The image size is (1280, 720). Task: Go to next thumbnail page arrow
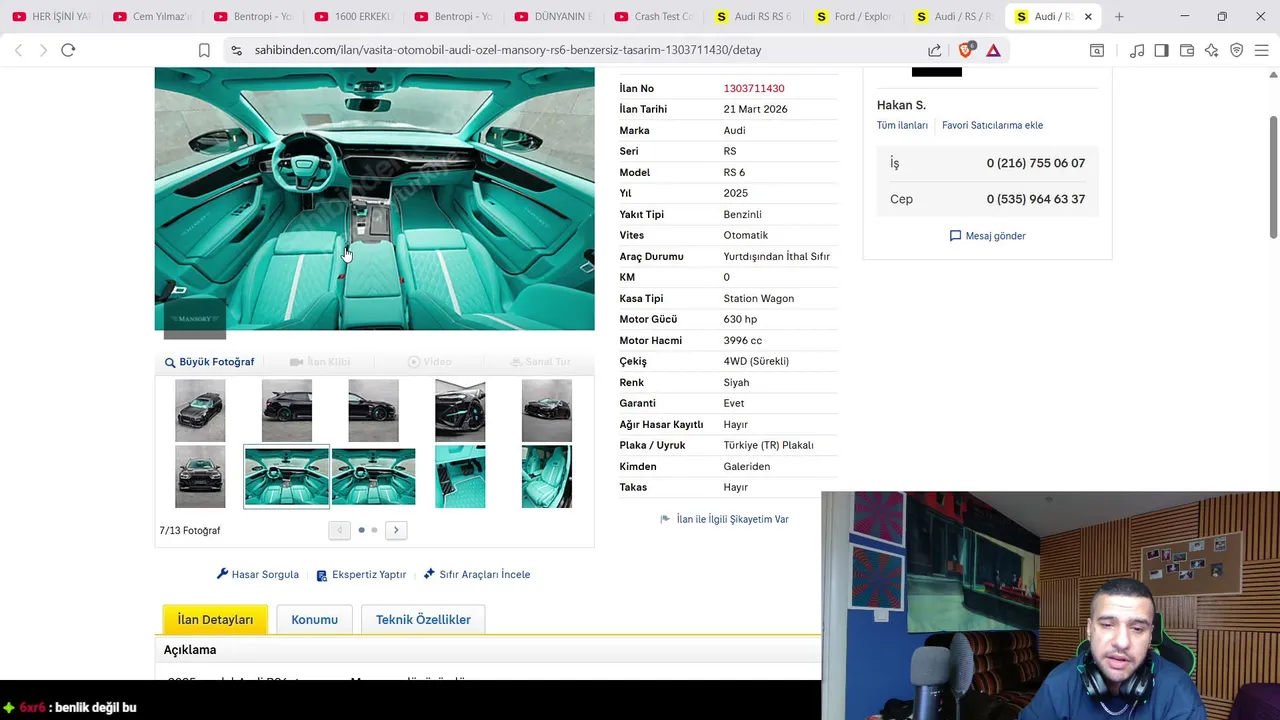[396, 530]
